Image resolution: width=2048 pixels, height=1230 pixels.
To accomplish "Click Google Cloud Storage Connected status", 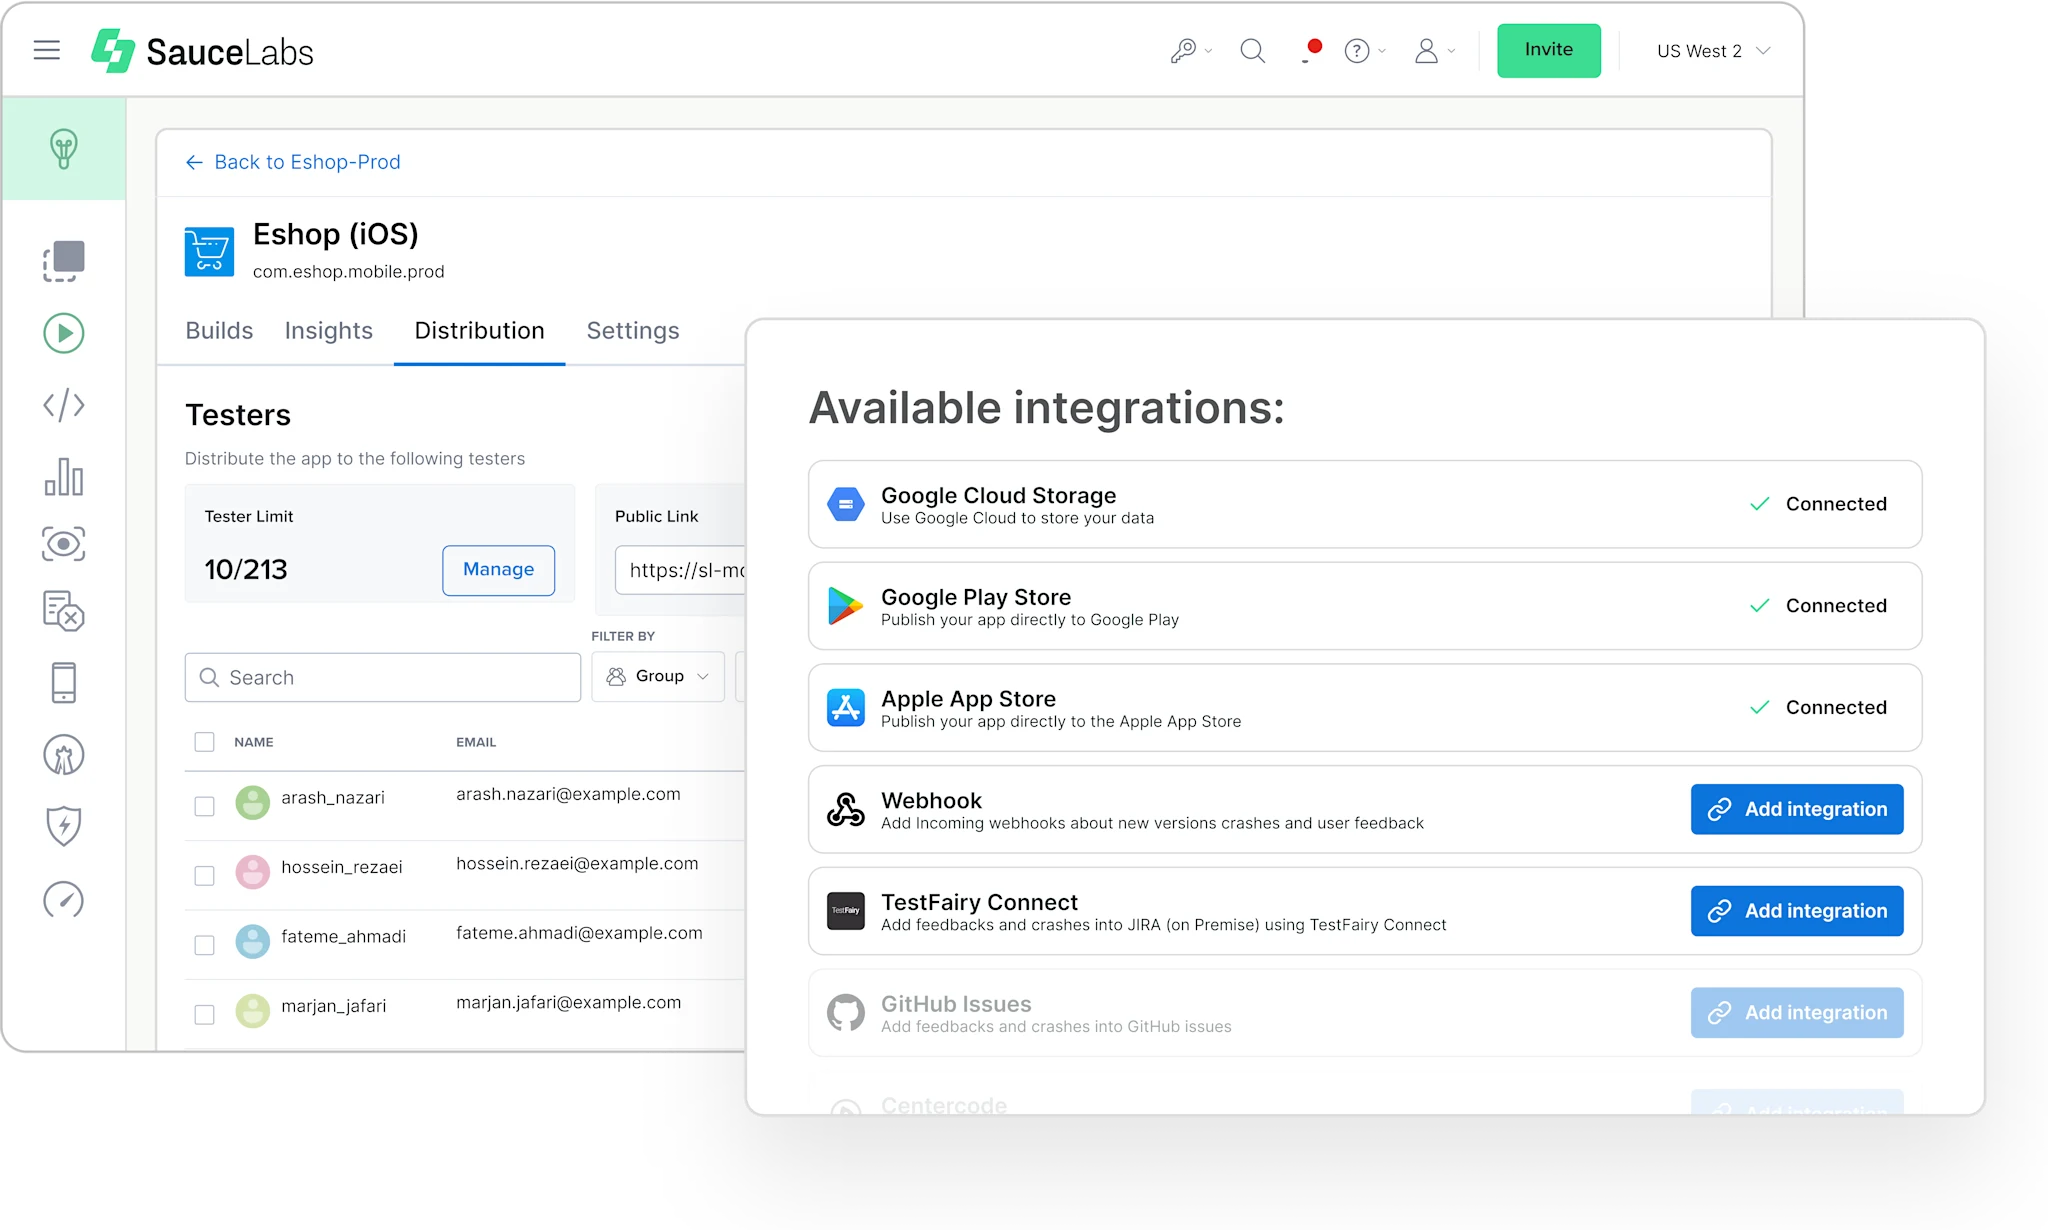I will click(1818, 504).
